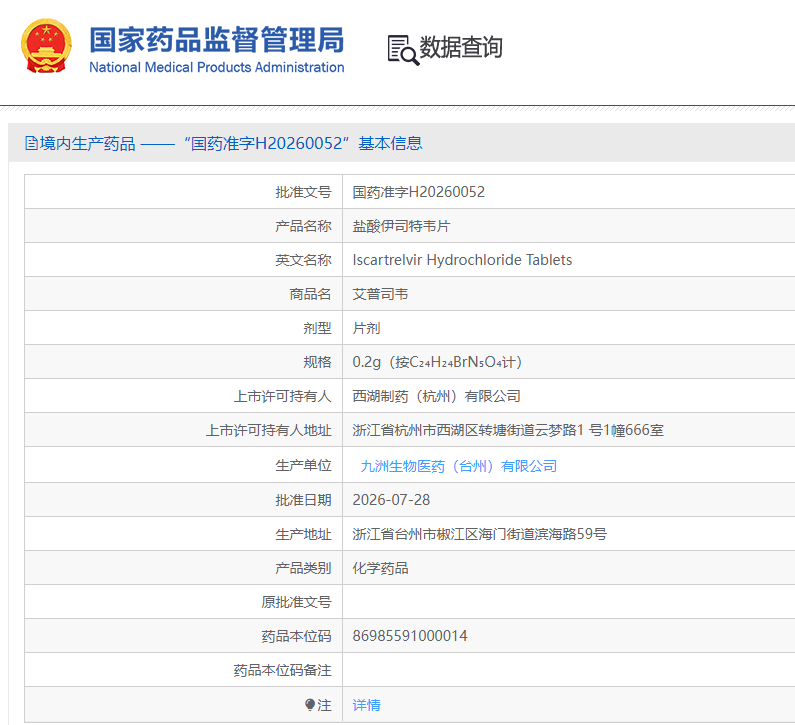Image resolution: width=795 pixels, height=725 pixels.
Task: Select Iscartrelvir Hydrochloride Tablets text
Action: (x=462, y=260)
